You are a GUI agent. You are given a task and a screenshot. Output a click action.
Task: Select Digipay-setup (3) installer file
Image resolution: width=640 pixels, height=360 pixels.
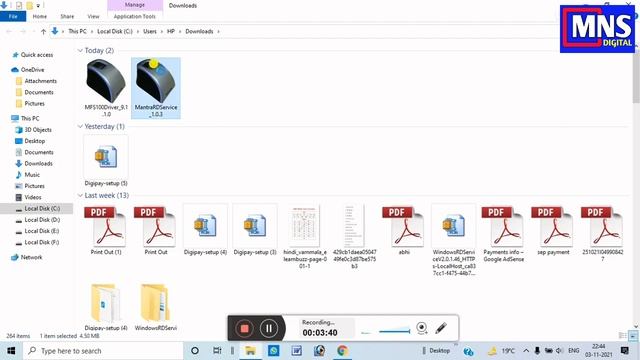click(255, 230)
